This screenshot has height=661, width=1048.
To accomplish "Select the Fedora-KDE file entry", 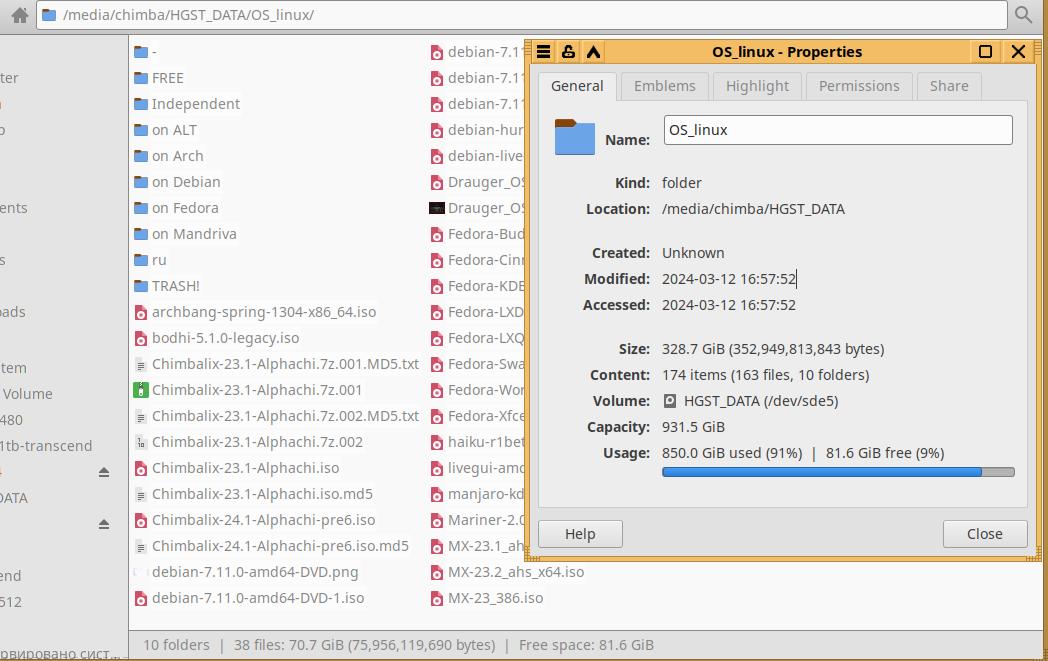I will (477, 286).
